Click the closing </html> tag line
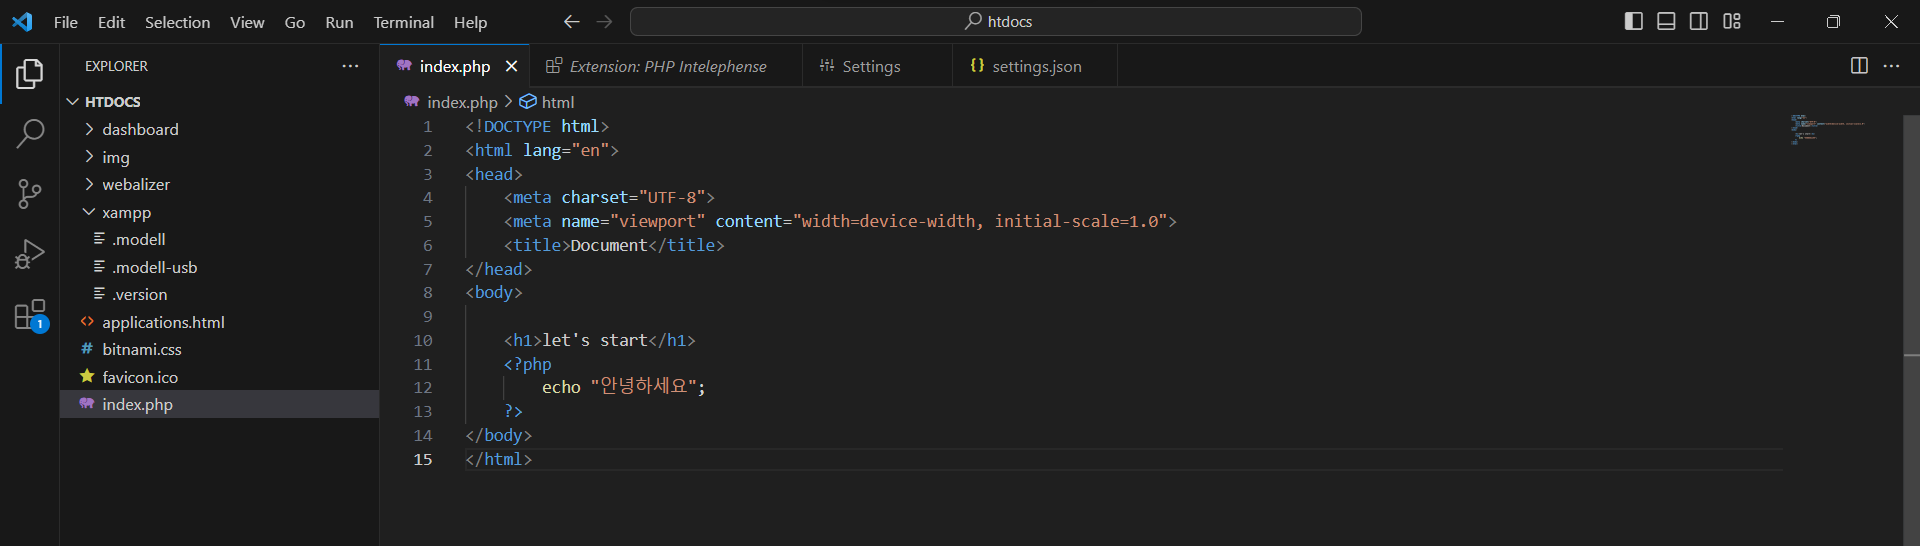This screenshot has height=546, width=1920. pyautogui.click(x=498, y=459)
